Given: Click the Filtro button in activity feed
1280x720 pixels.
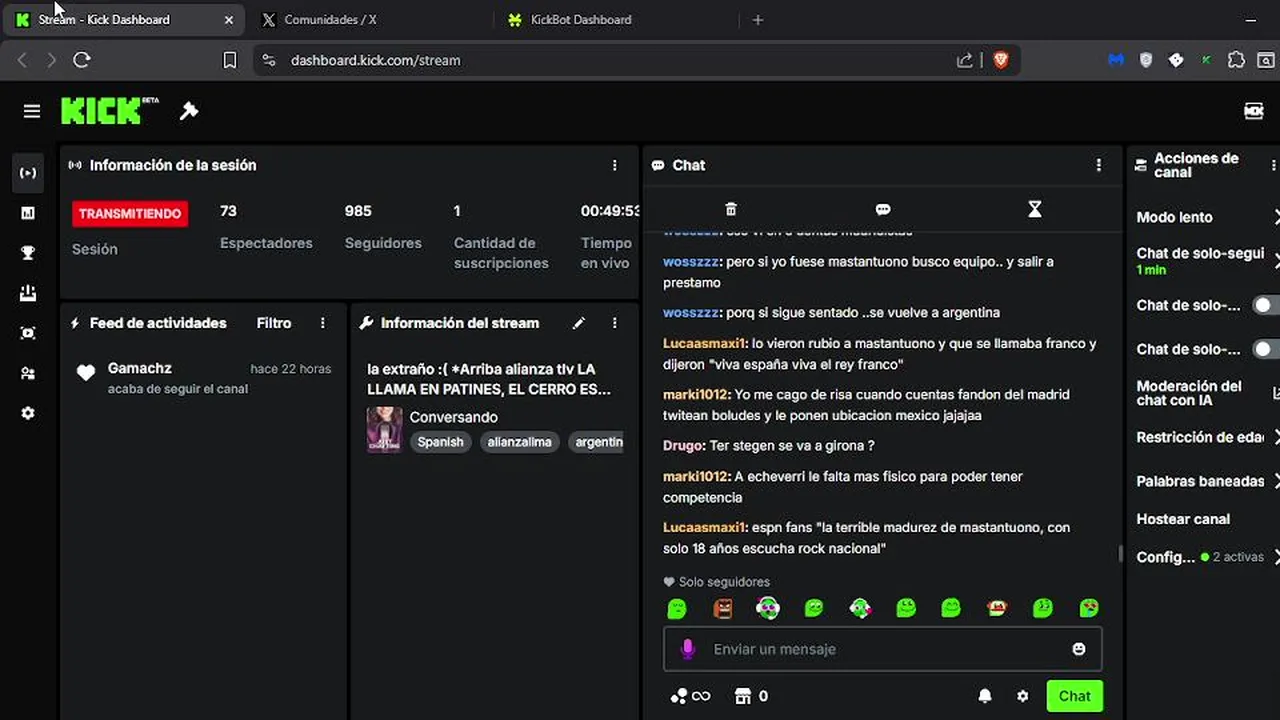Looking at the screenshot, I should tap(274, 323).
